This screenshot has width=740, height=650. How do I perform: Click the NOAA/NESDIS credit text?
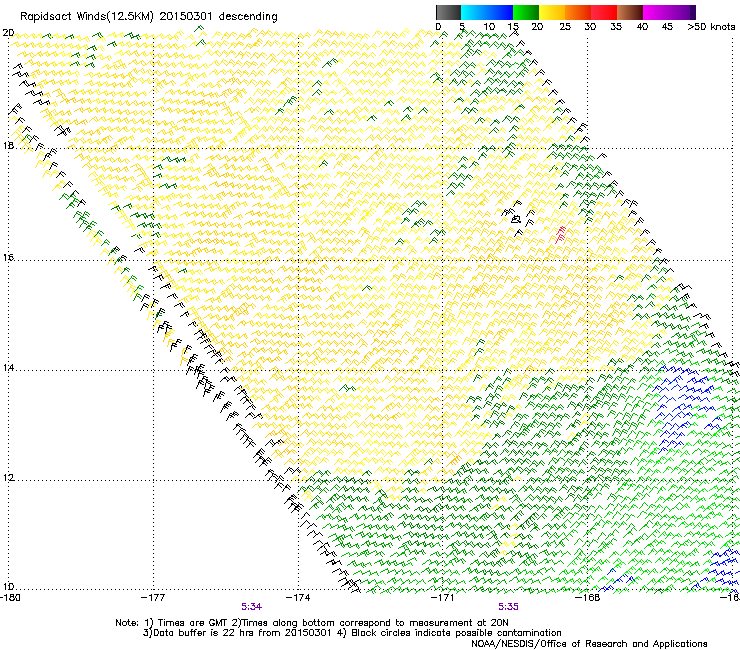click(589, 644)
